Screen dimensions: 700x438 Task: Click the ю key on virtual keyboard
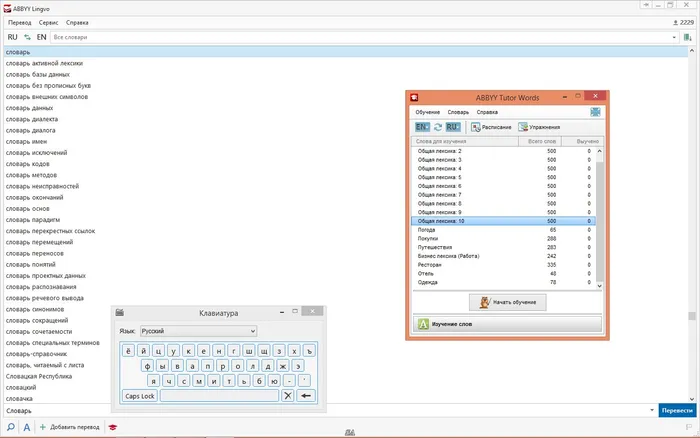point(274,381)
